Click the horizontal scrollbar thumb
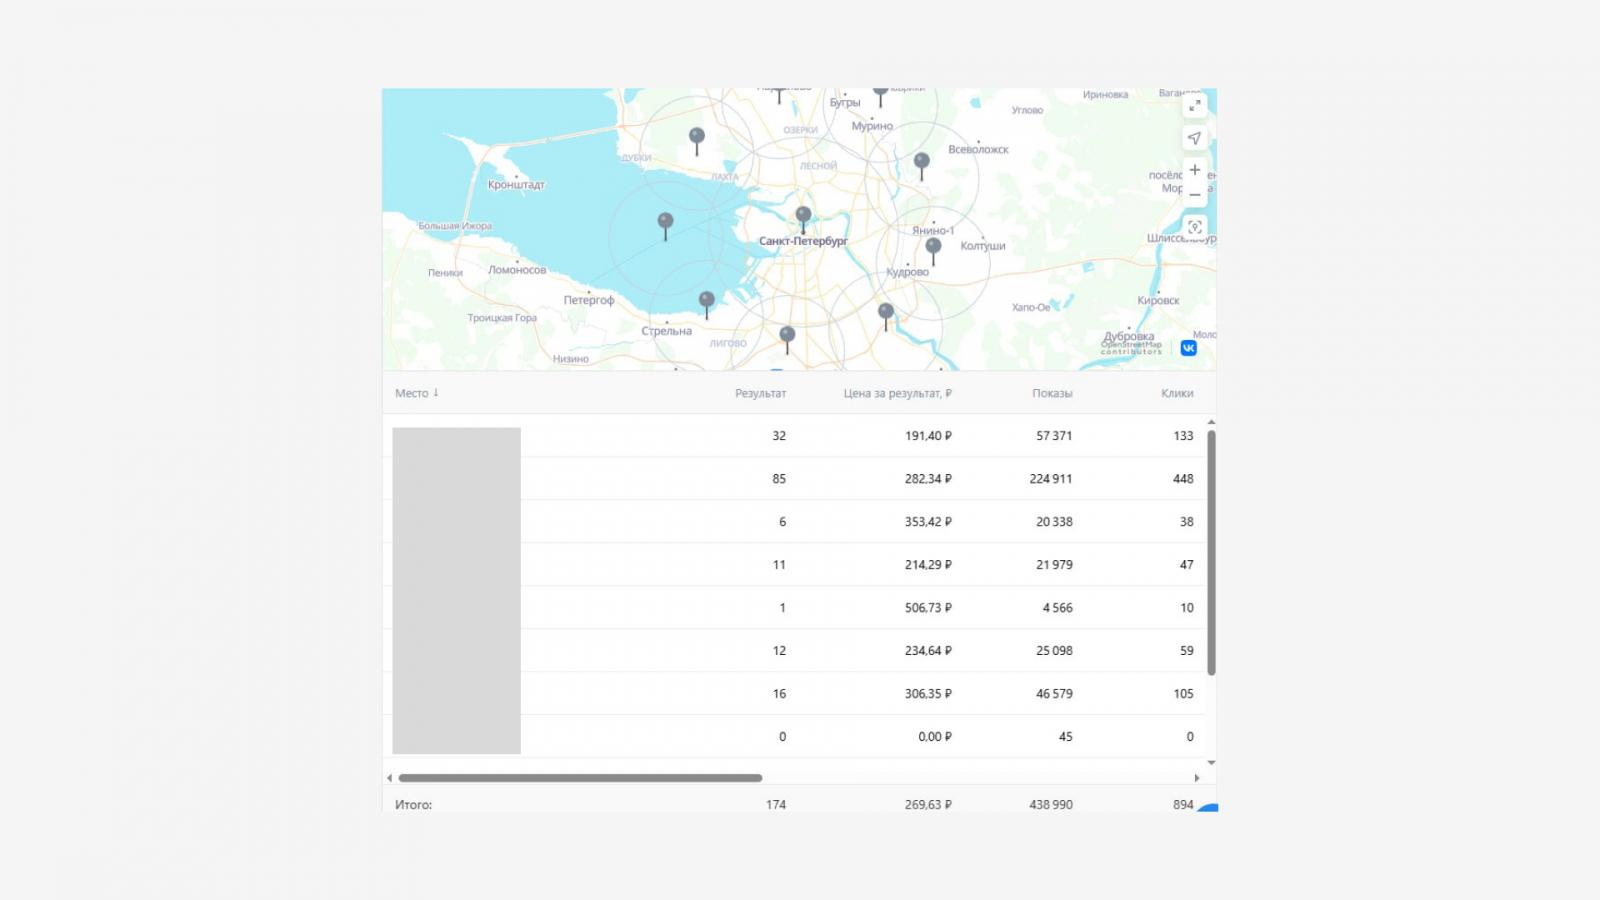 [580, 778]
